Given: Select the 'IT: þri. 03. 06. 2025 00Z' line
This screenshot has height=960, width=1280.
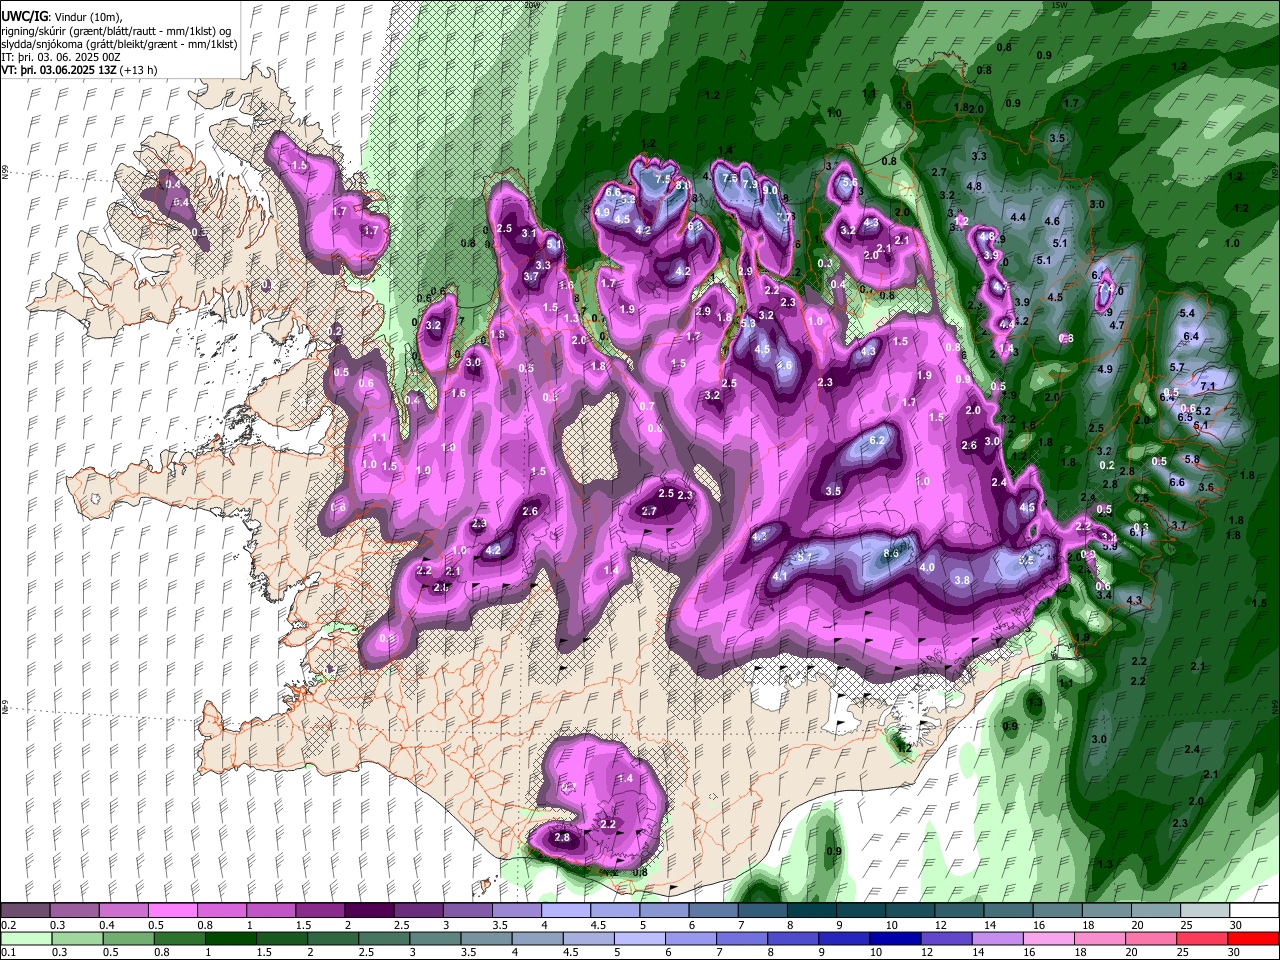Looking at the screenshot, I should [x=61, y=58].
